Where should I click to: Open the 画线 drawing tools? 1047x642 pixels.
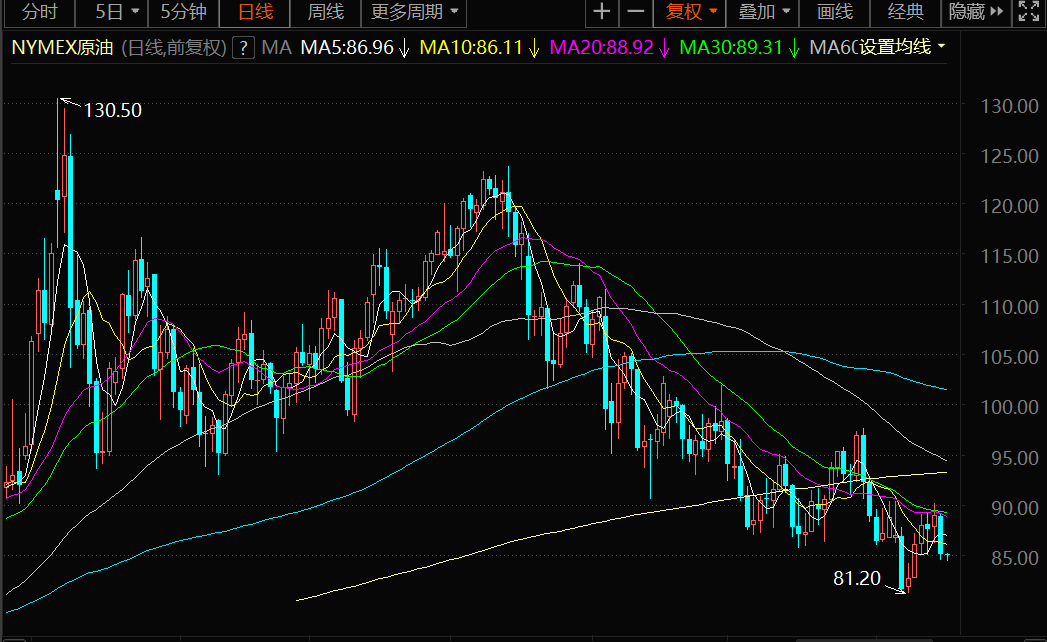835,12
